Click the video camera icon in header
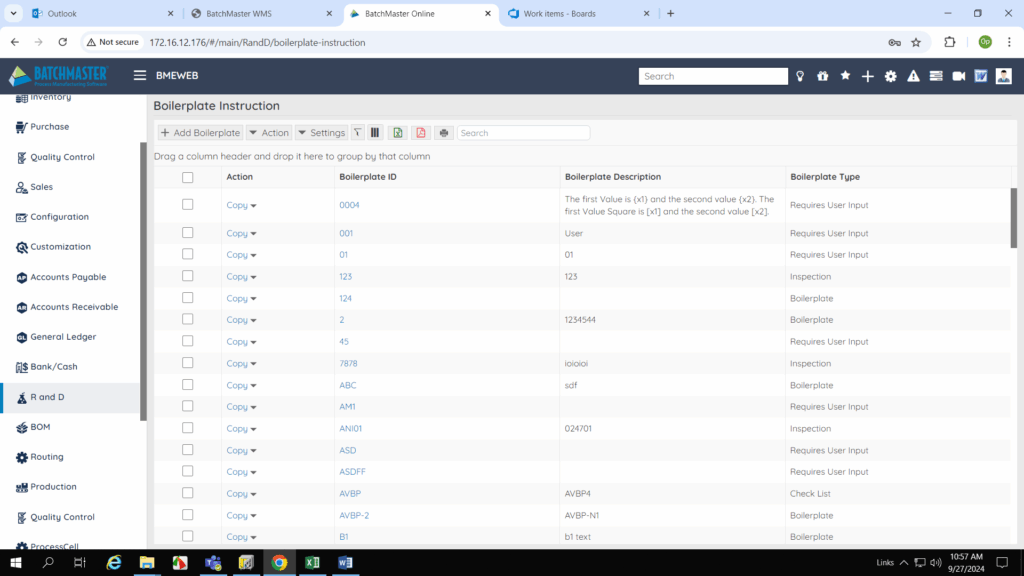This screenshot has height=576, width=1024. tap(958, 76)
